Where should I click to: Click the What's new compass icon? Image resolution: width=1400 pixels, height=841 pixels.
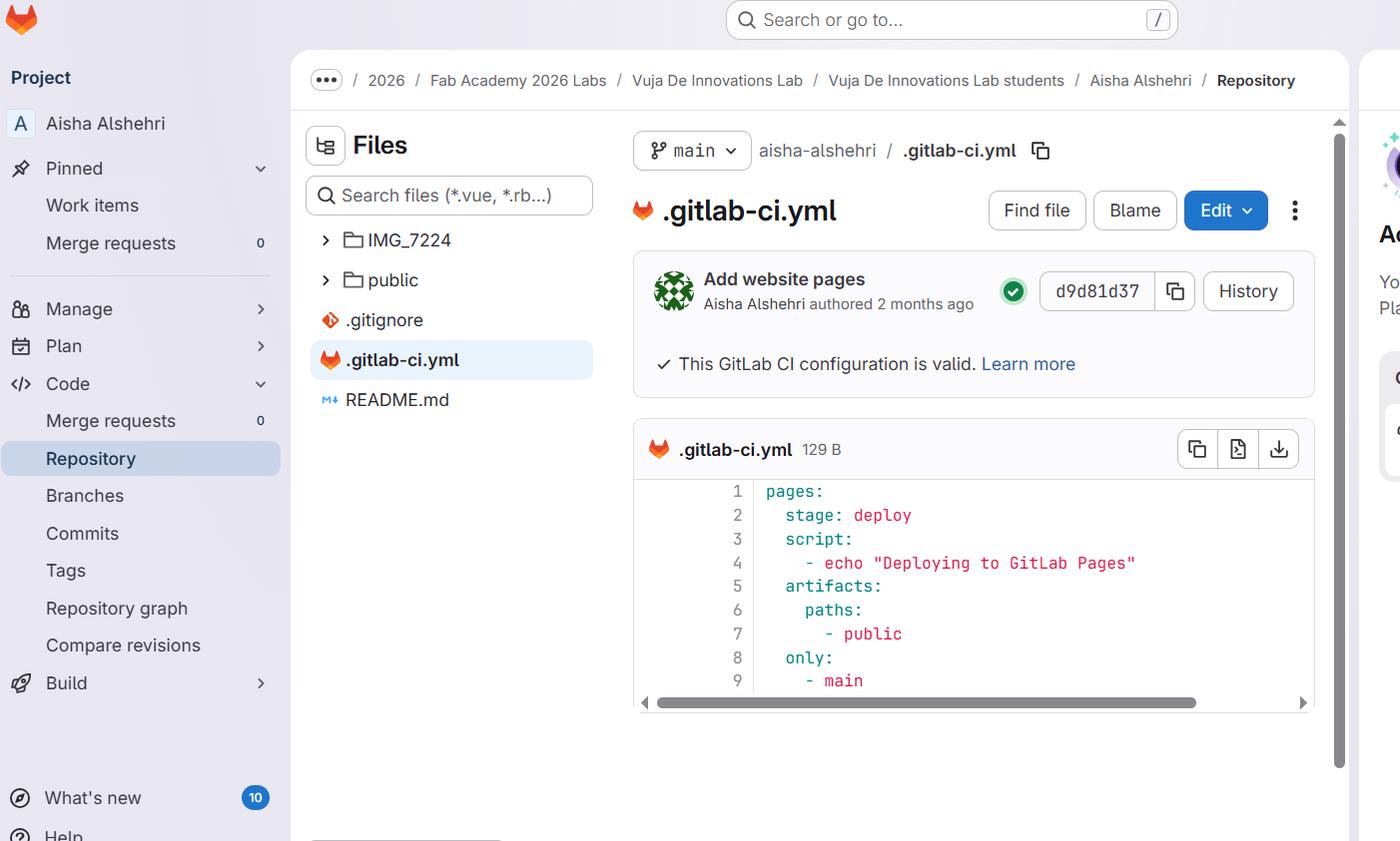[x=20, y=798]
